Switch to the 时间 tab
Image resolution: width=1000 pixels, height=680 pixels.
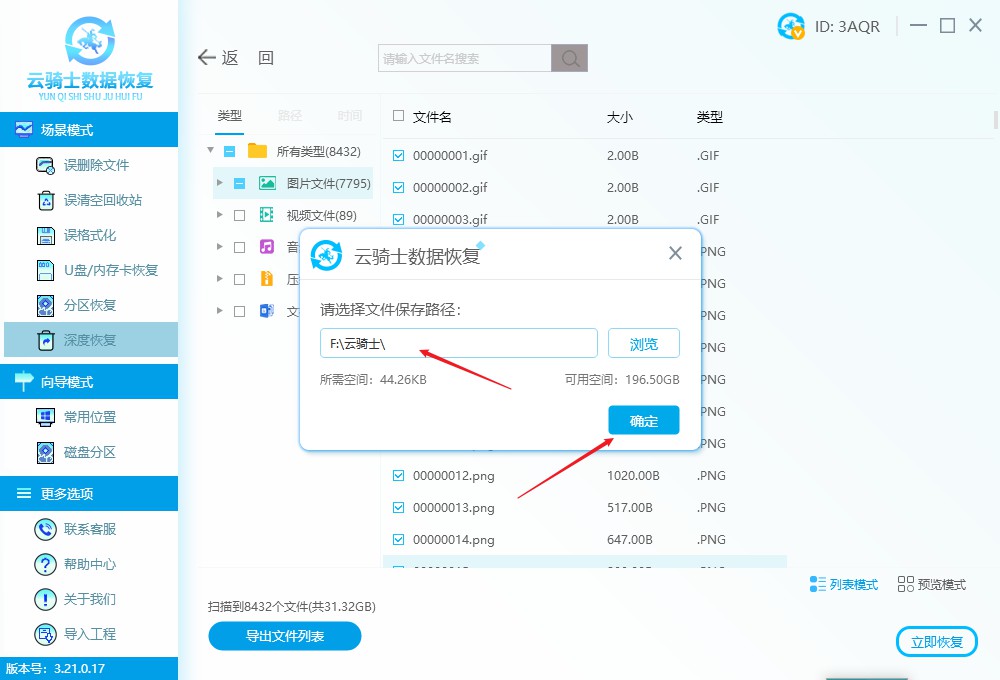[349, 115]
